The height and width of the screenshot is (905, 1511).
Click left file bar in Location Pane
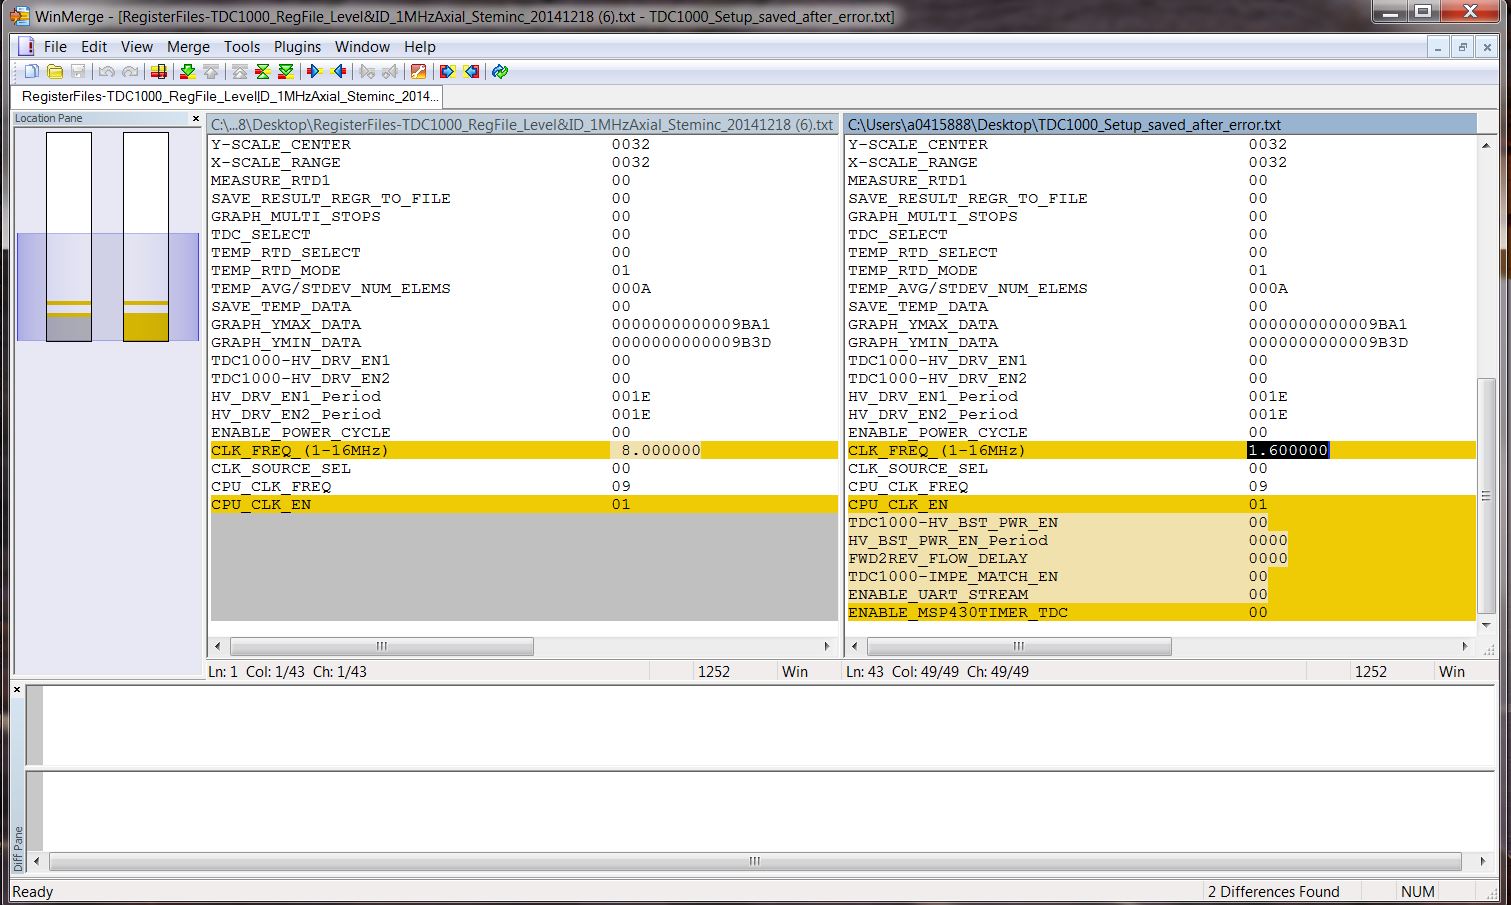click(69, 236)
